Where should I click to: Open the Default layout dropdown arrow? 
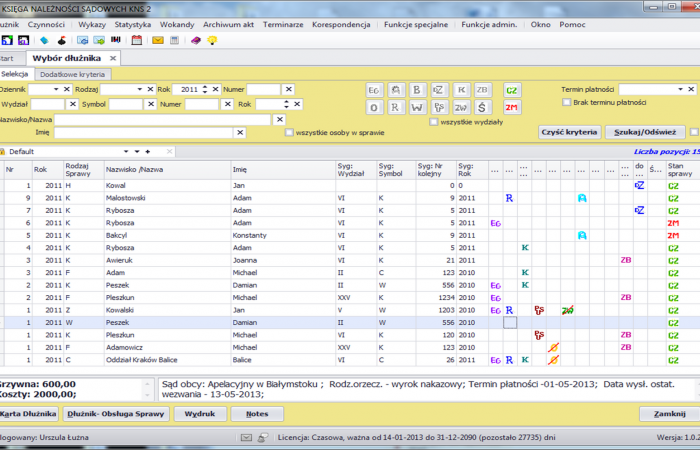click(126, 152)
